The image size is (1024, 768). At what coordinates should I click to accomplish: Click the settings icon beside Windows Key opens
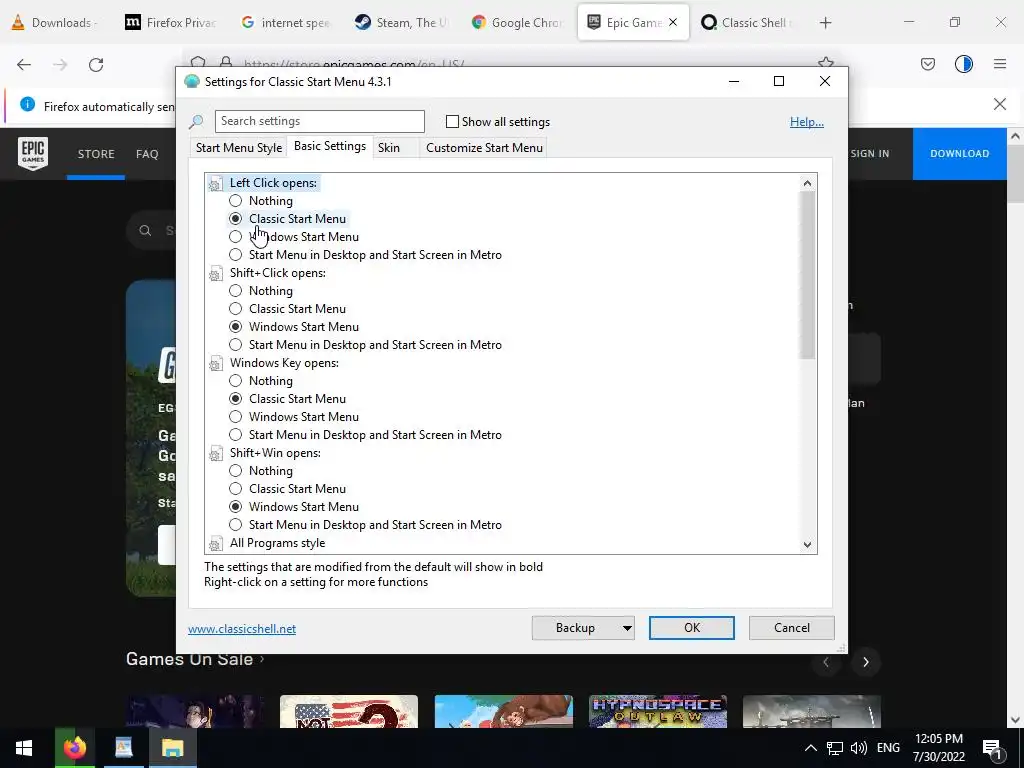click(x=216, y=364)
